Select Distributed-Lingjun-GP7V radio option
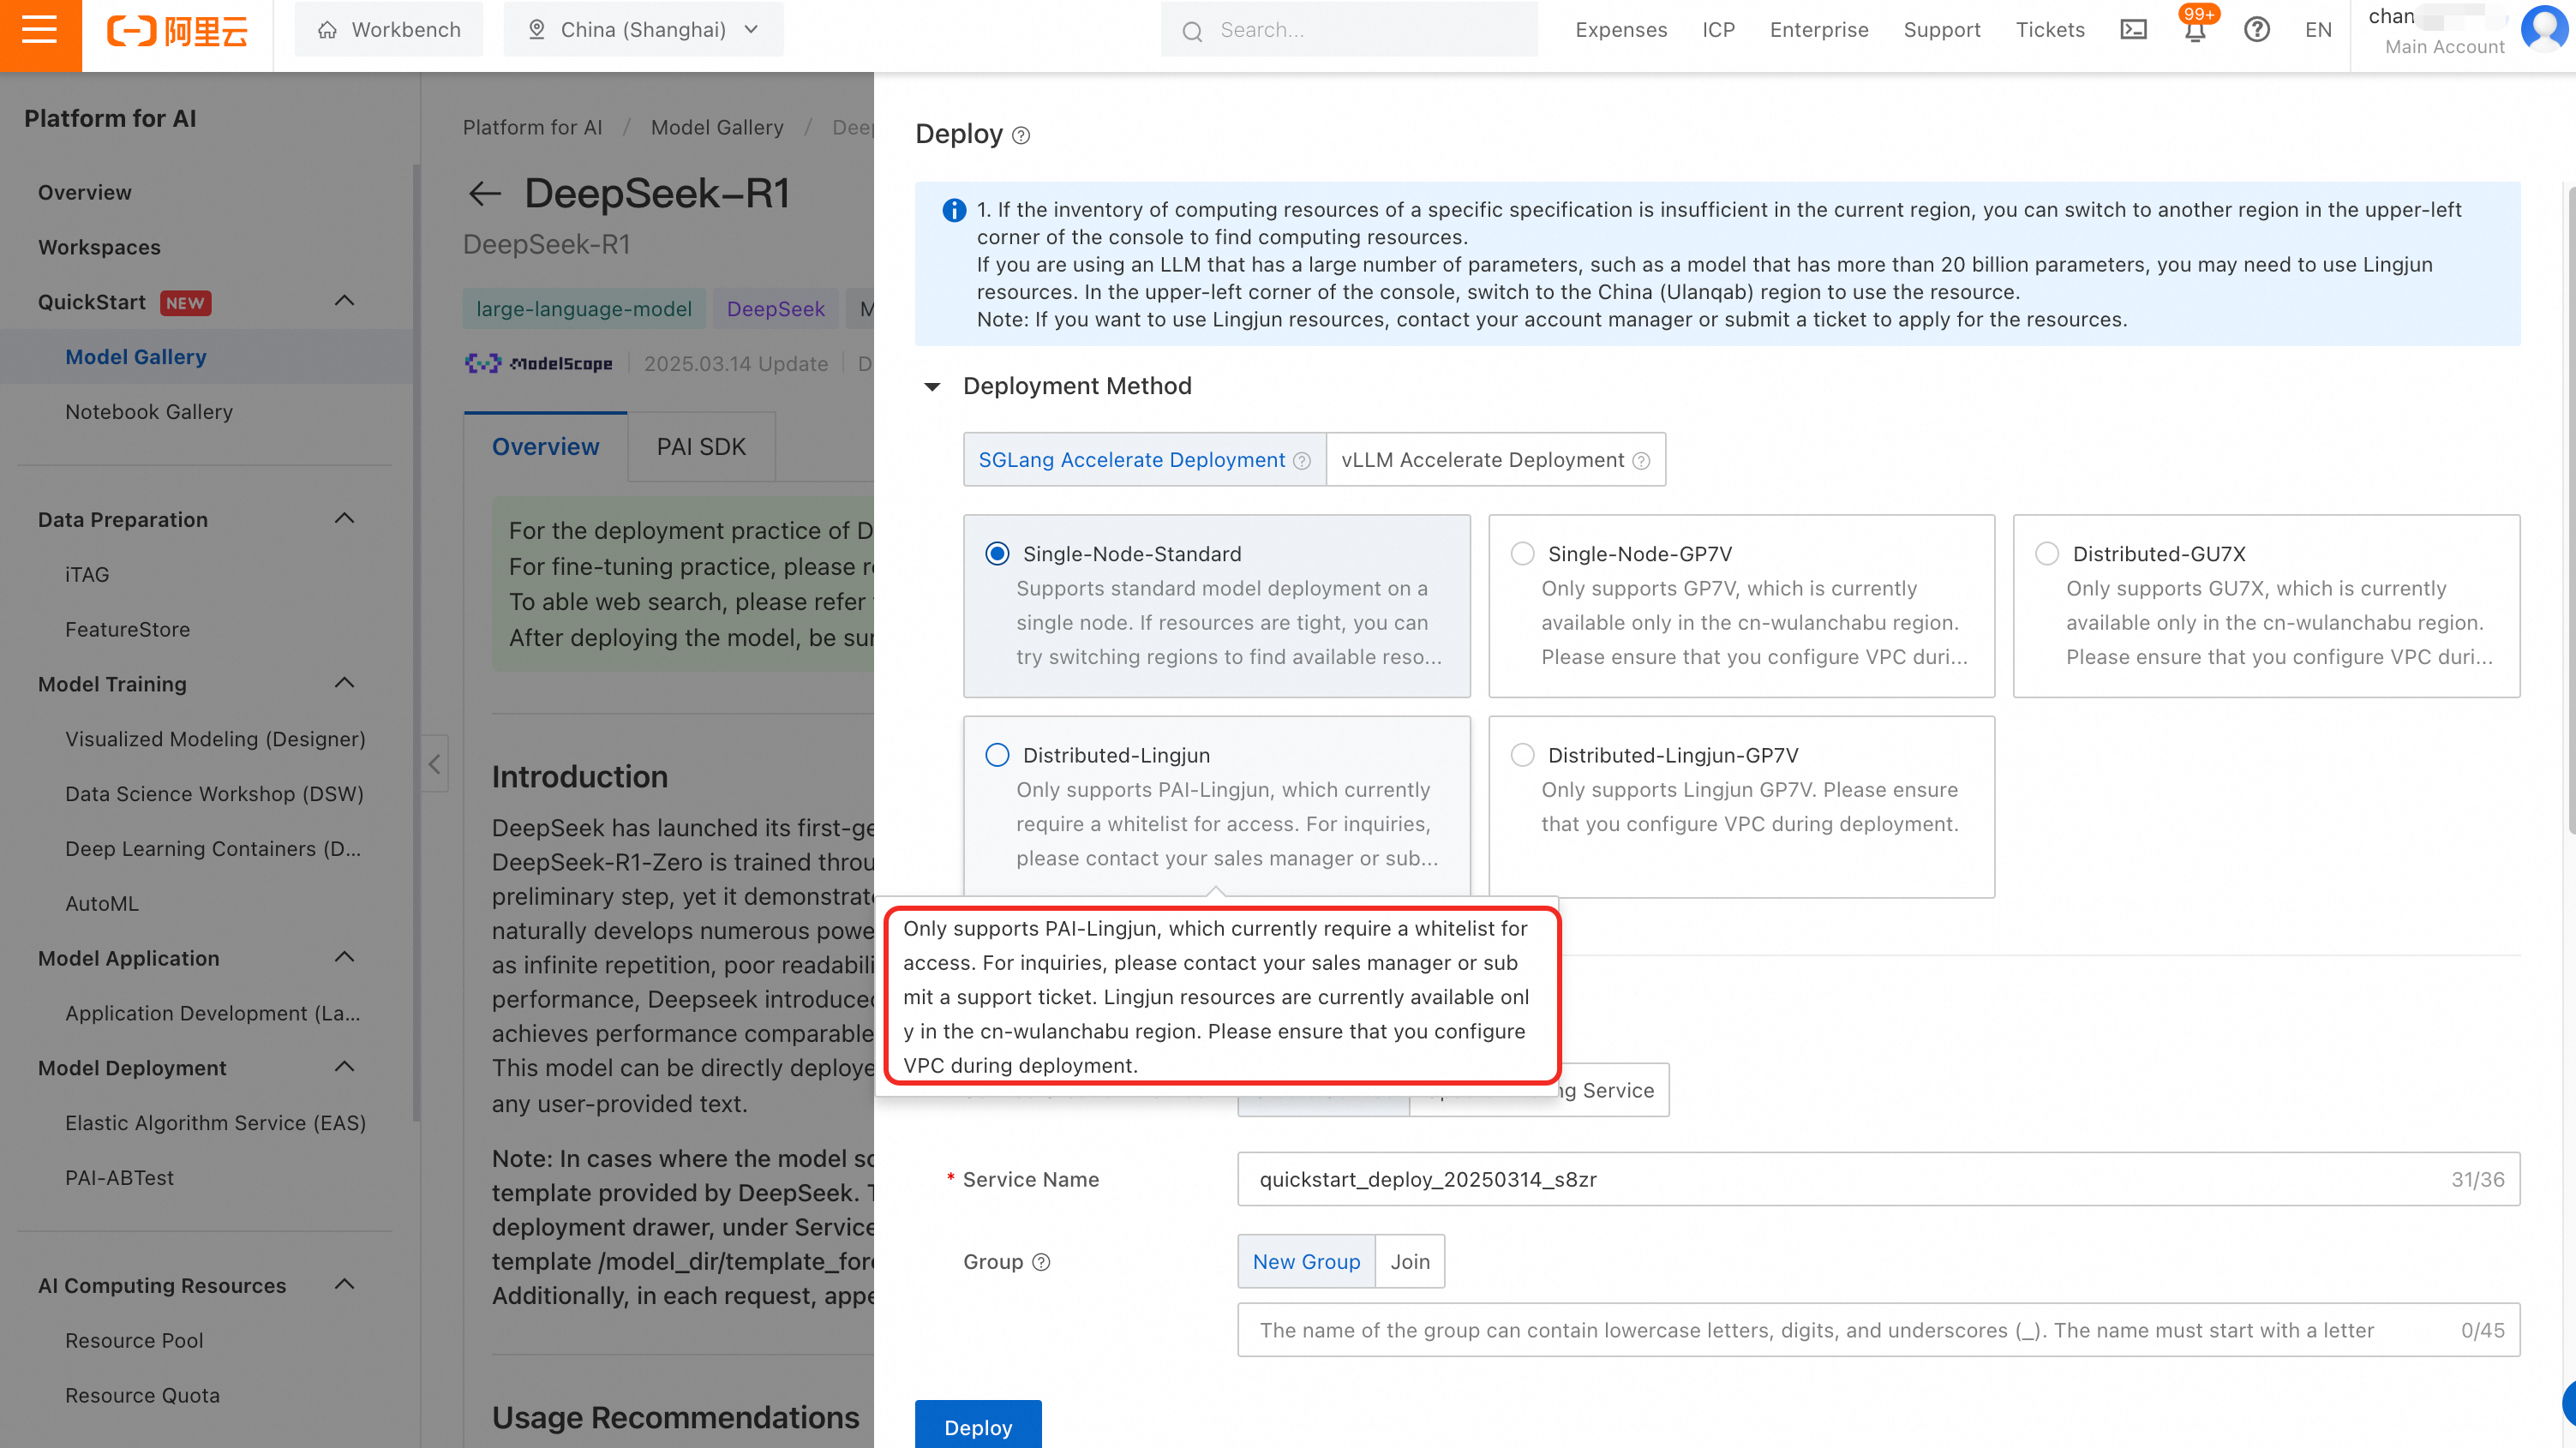 (1522, 755)
